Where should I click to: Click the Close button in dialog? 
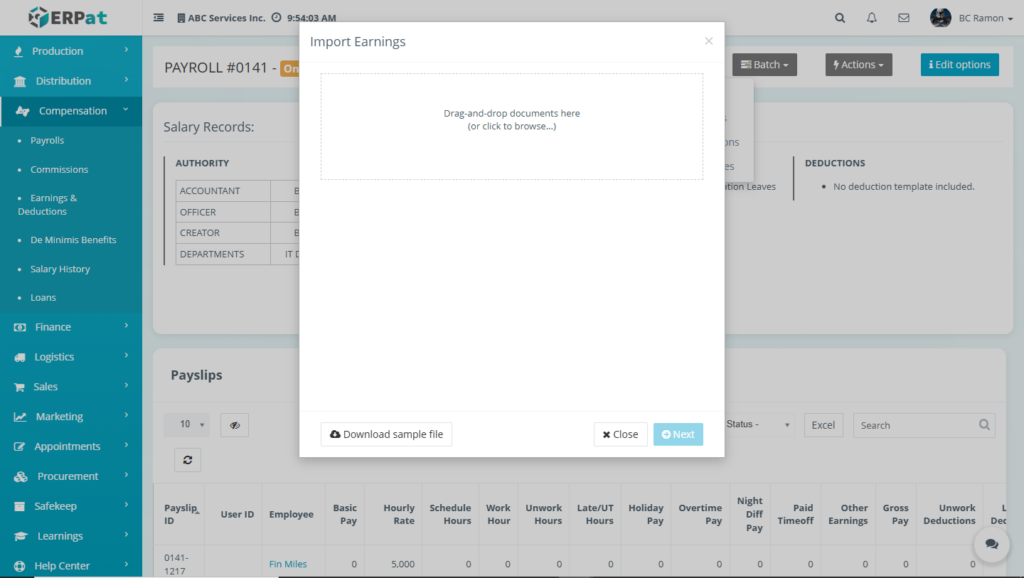tap(620, 434)
